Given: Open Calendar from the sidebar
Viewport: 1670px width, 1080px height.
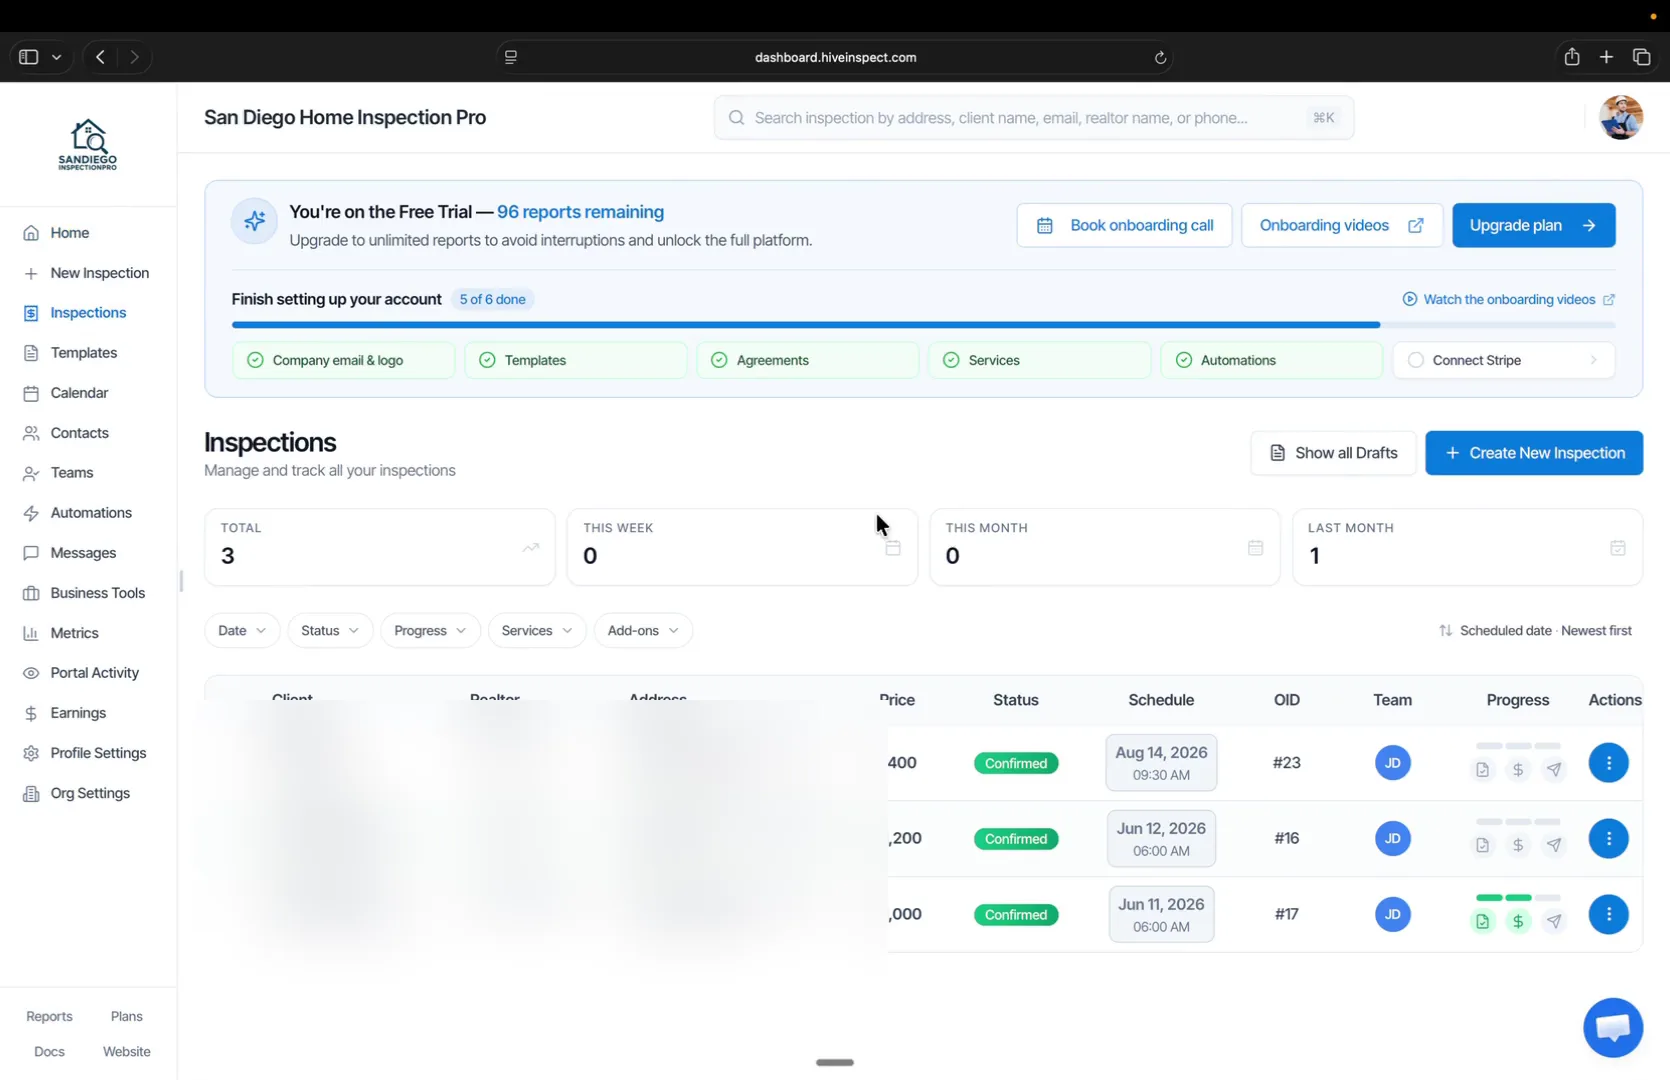Looking at the screenshot, I should tap(79, 393).
